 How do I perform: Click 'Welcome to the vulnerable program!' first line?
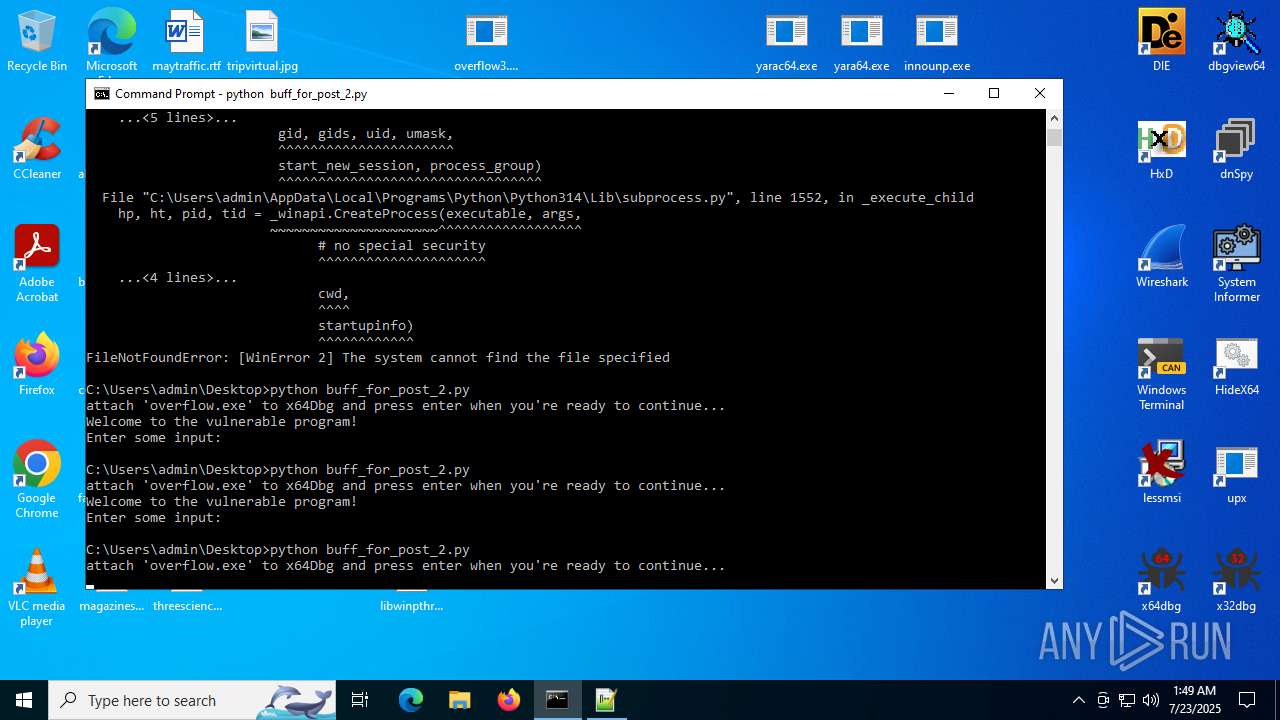(x=222, y=421)
